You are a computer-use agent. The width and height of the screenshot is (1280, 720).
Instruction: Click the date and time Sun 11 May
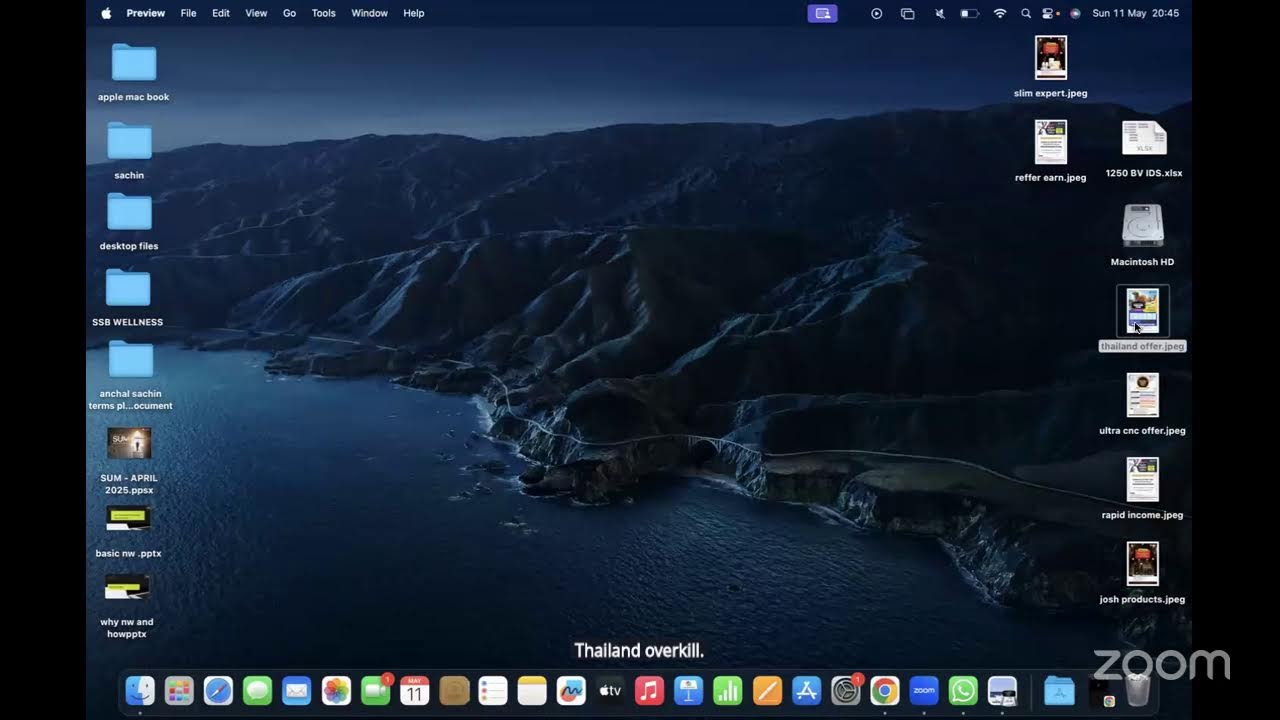pos(1135,13)
